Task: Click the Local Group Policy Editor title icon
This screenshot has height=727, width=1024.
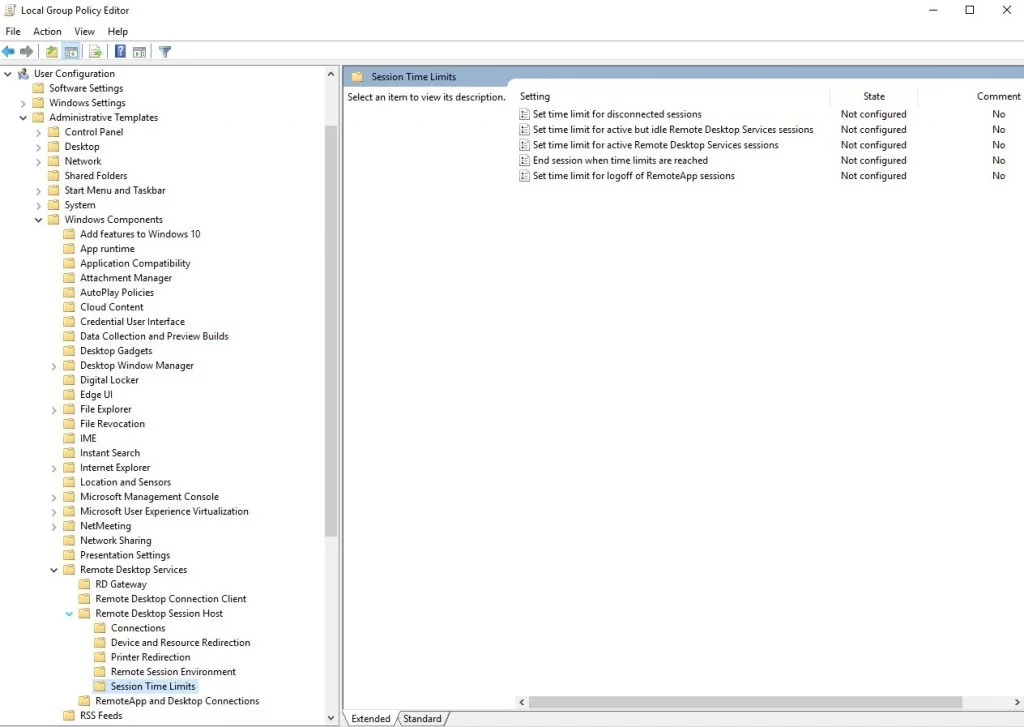Action: click(10, 10)
